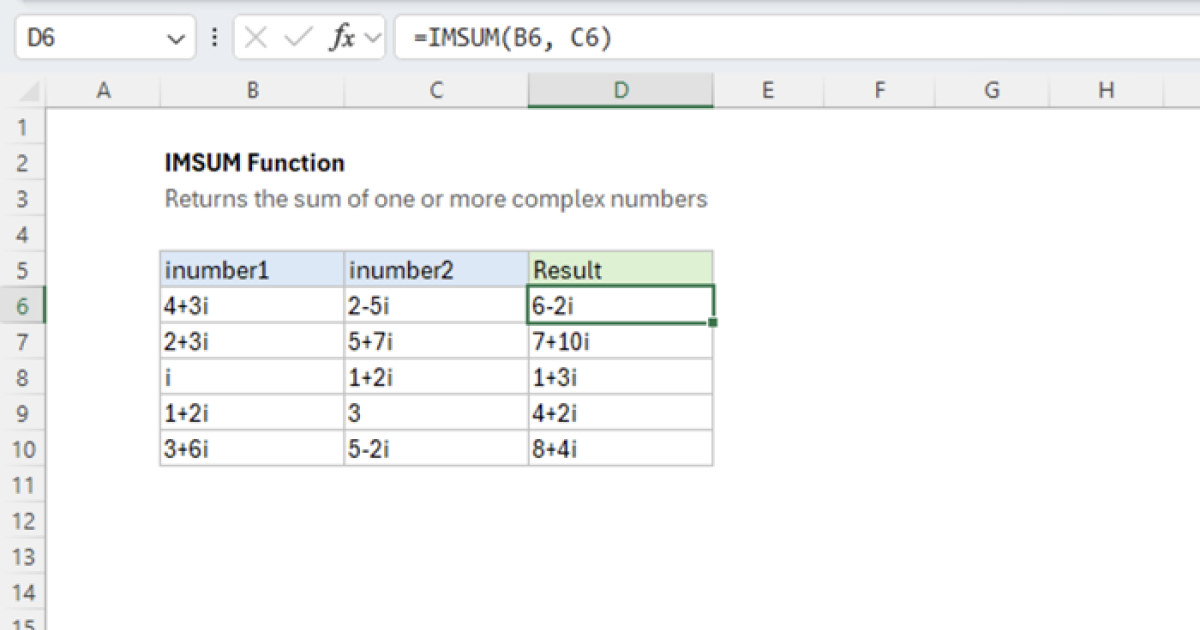Click the three-dot separator beside the Name Box

215,38
